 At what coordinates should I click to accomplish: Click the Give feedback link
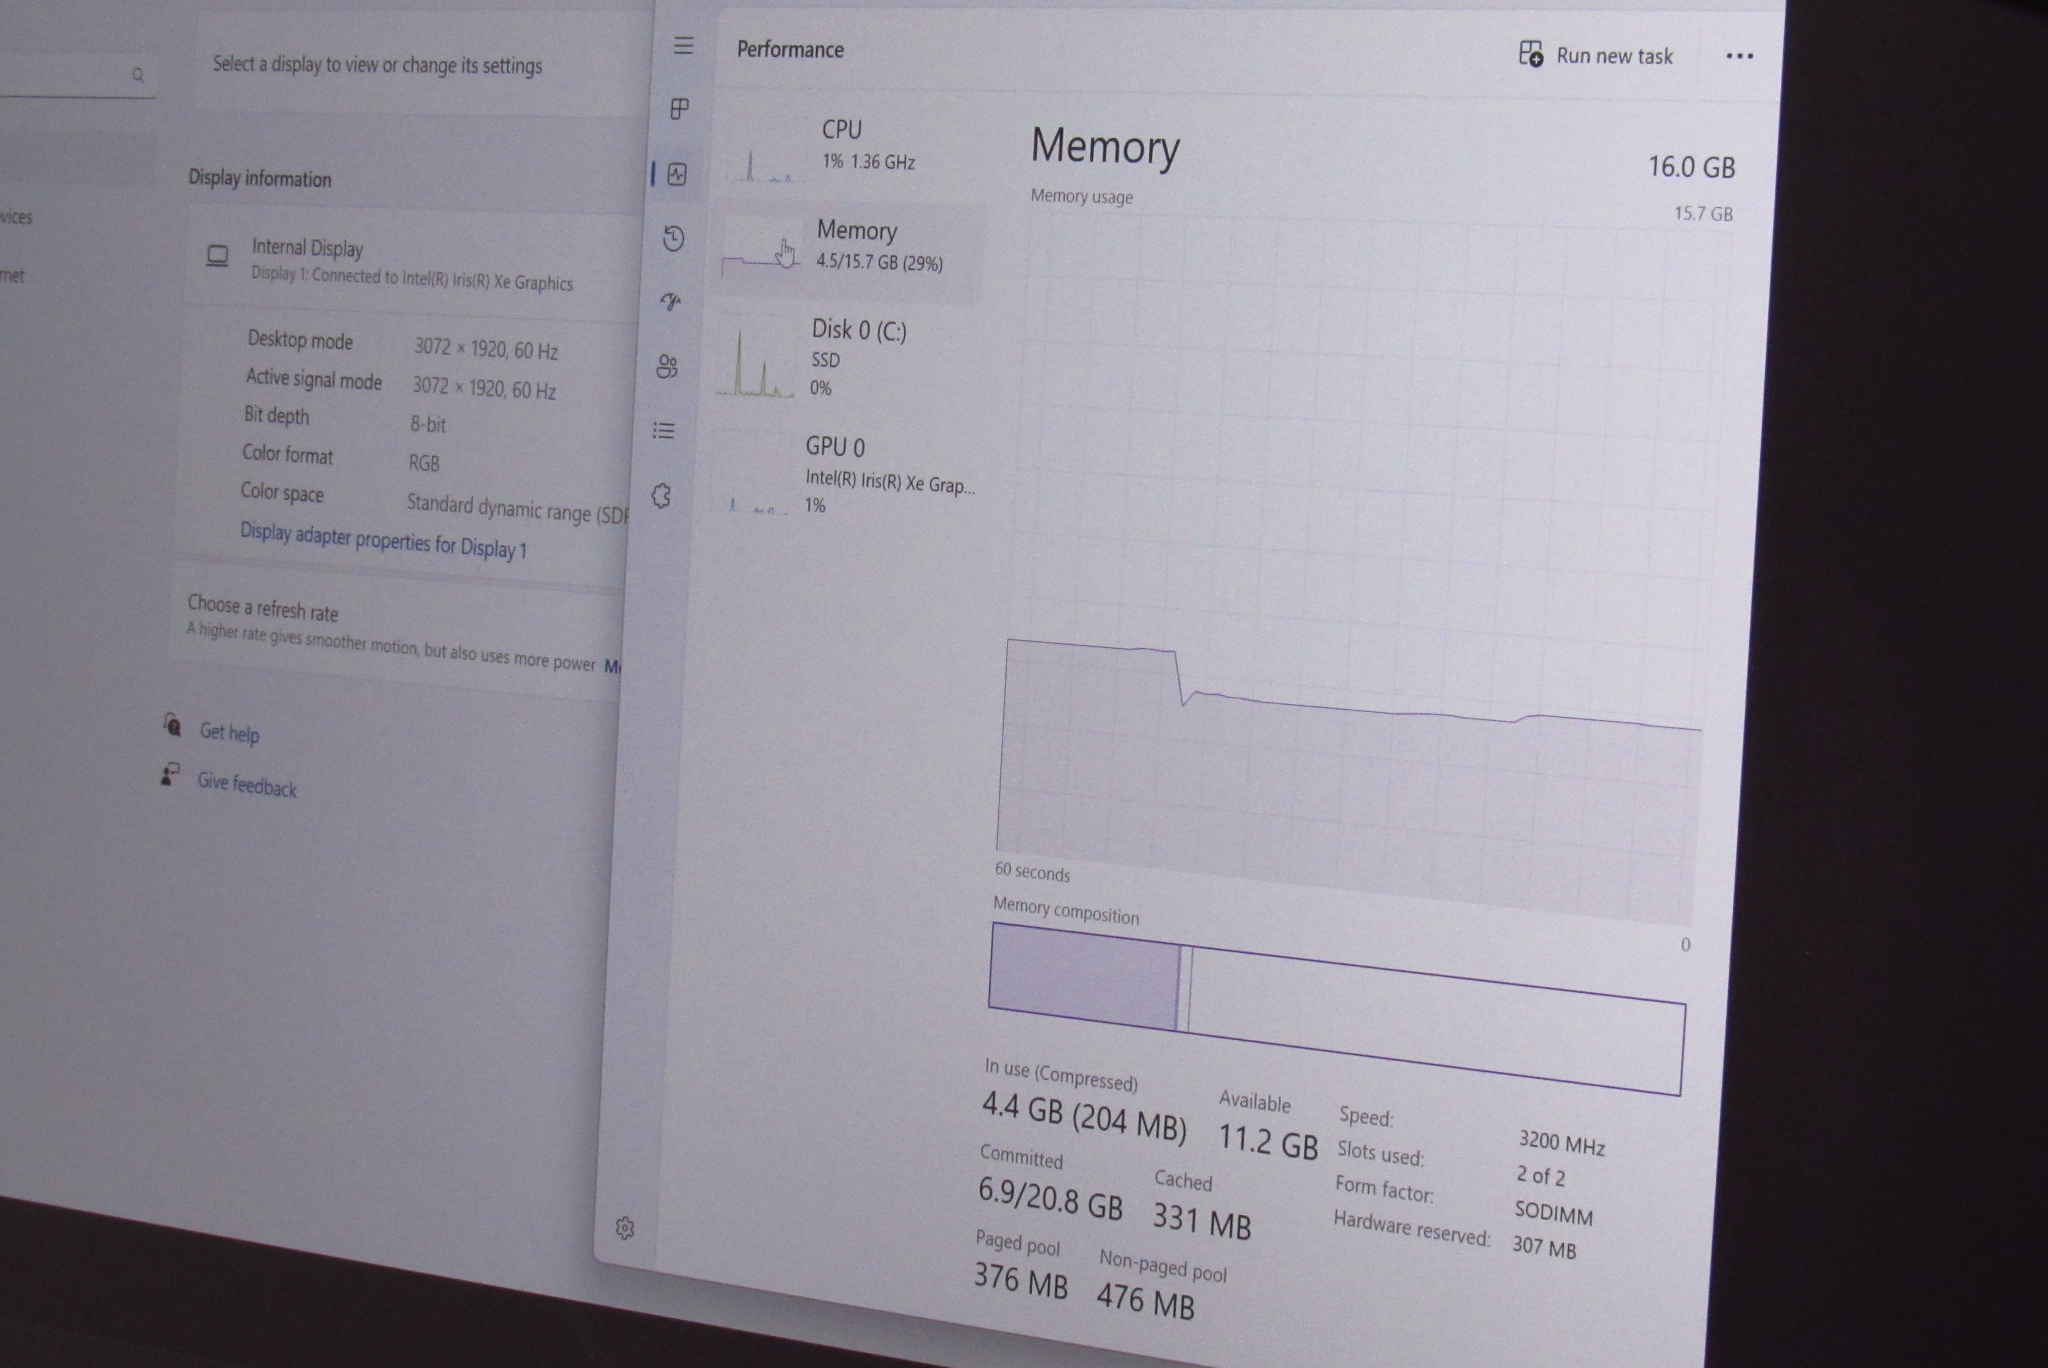[x=246, y=785]
